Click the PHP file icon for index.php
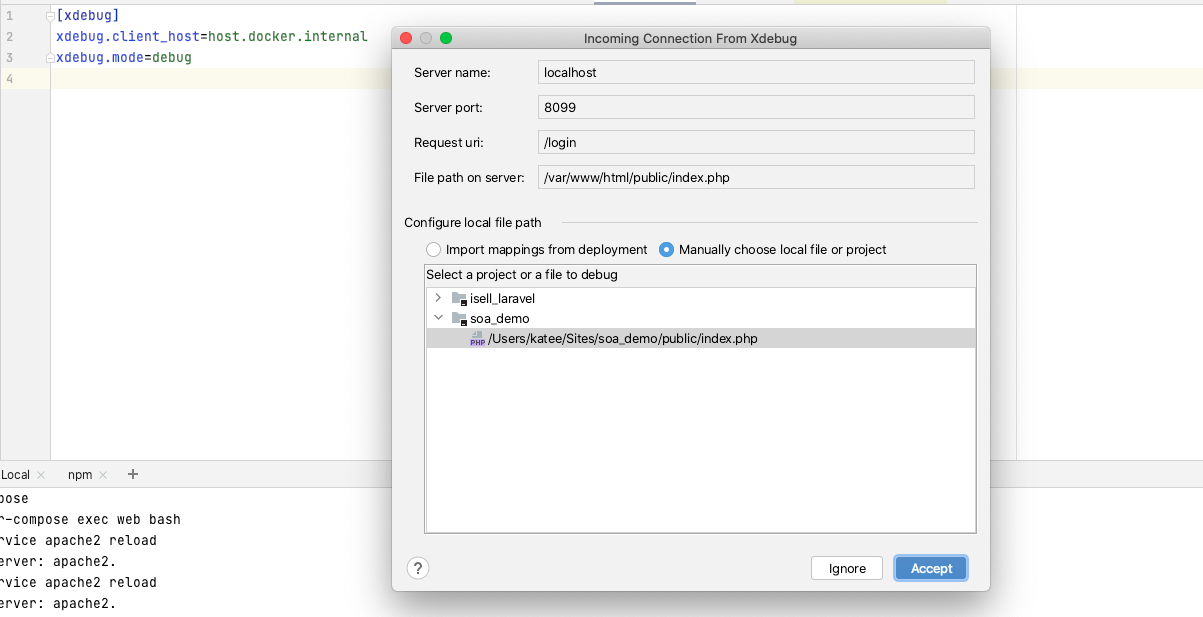The height and width of the screenshot is (617, 1203). tap(477, 339)
